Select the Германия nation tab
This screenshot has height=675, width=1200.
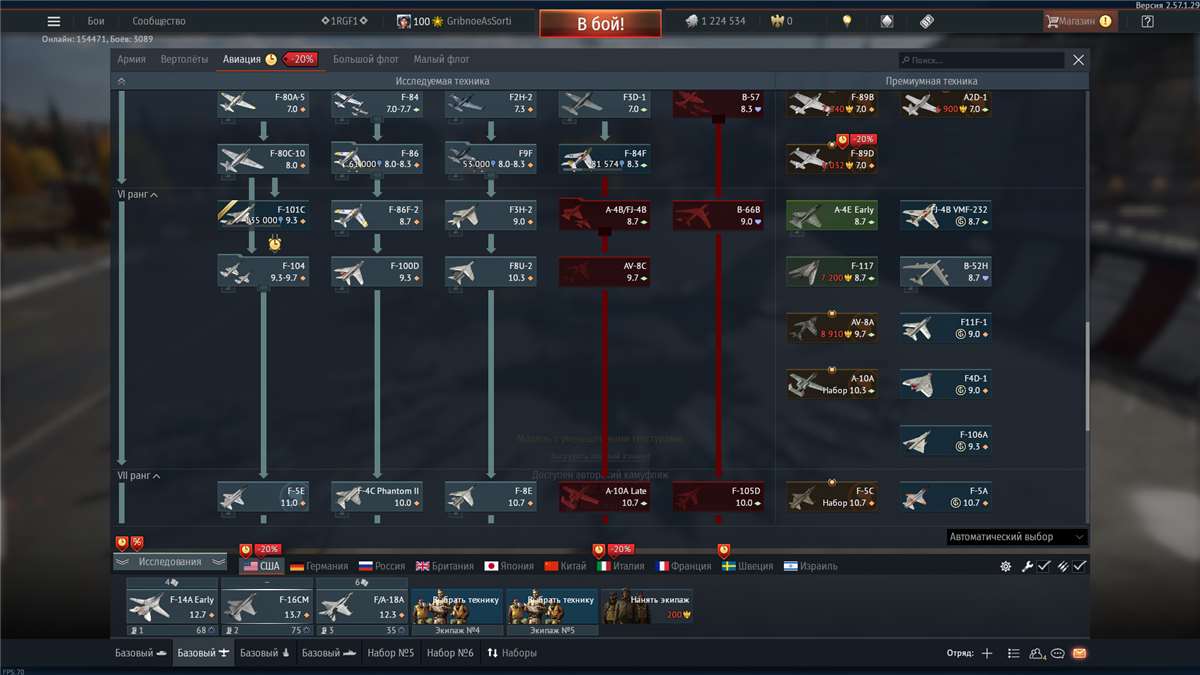[319, 566]
